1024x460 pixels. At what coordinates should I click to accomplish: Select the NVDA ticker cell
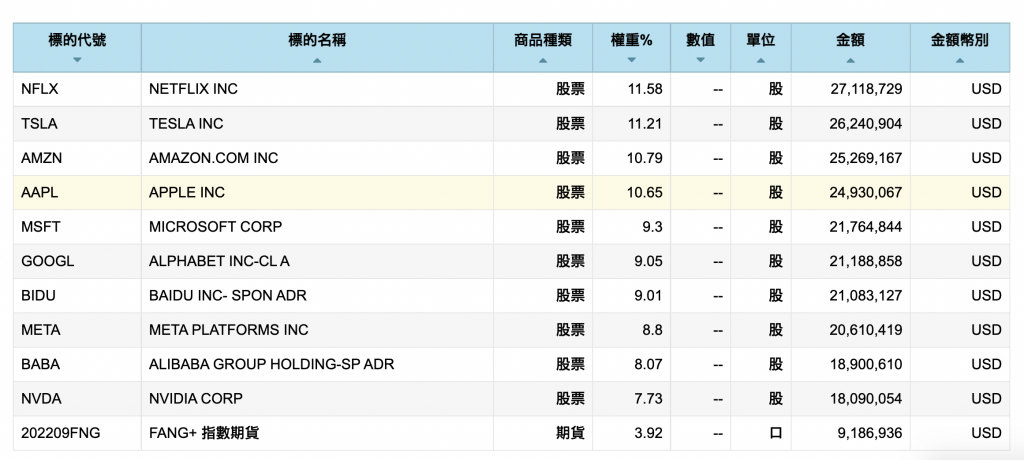pyautogui.click(x=77, y=399)
